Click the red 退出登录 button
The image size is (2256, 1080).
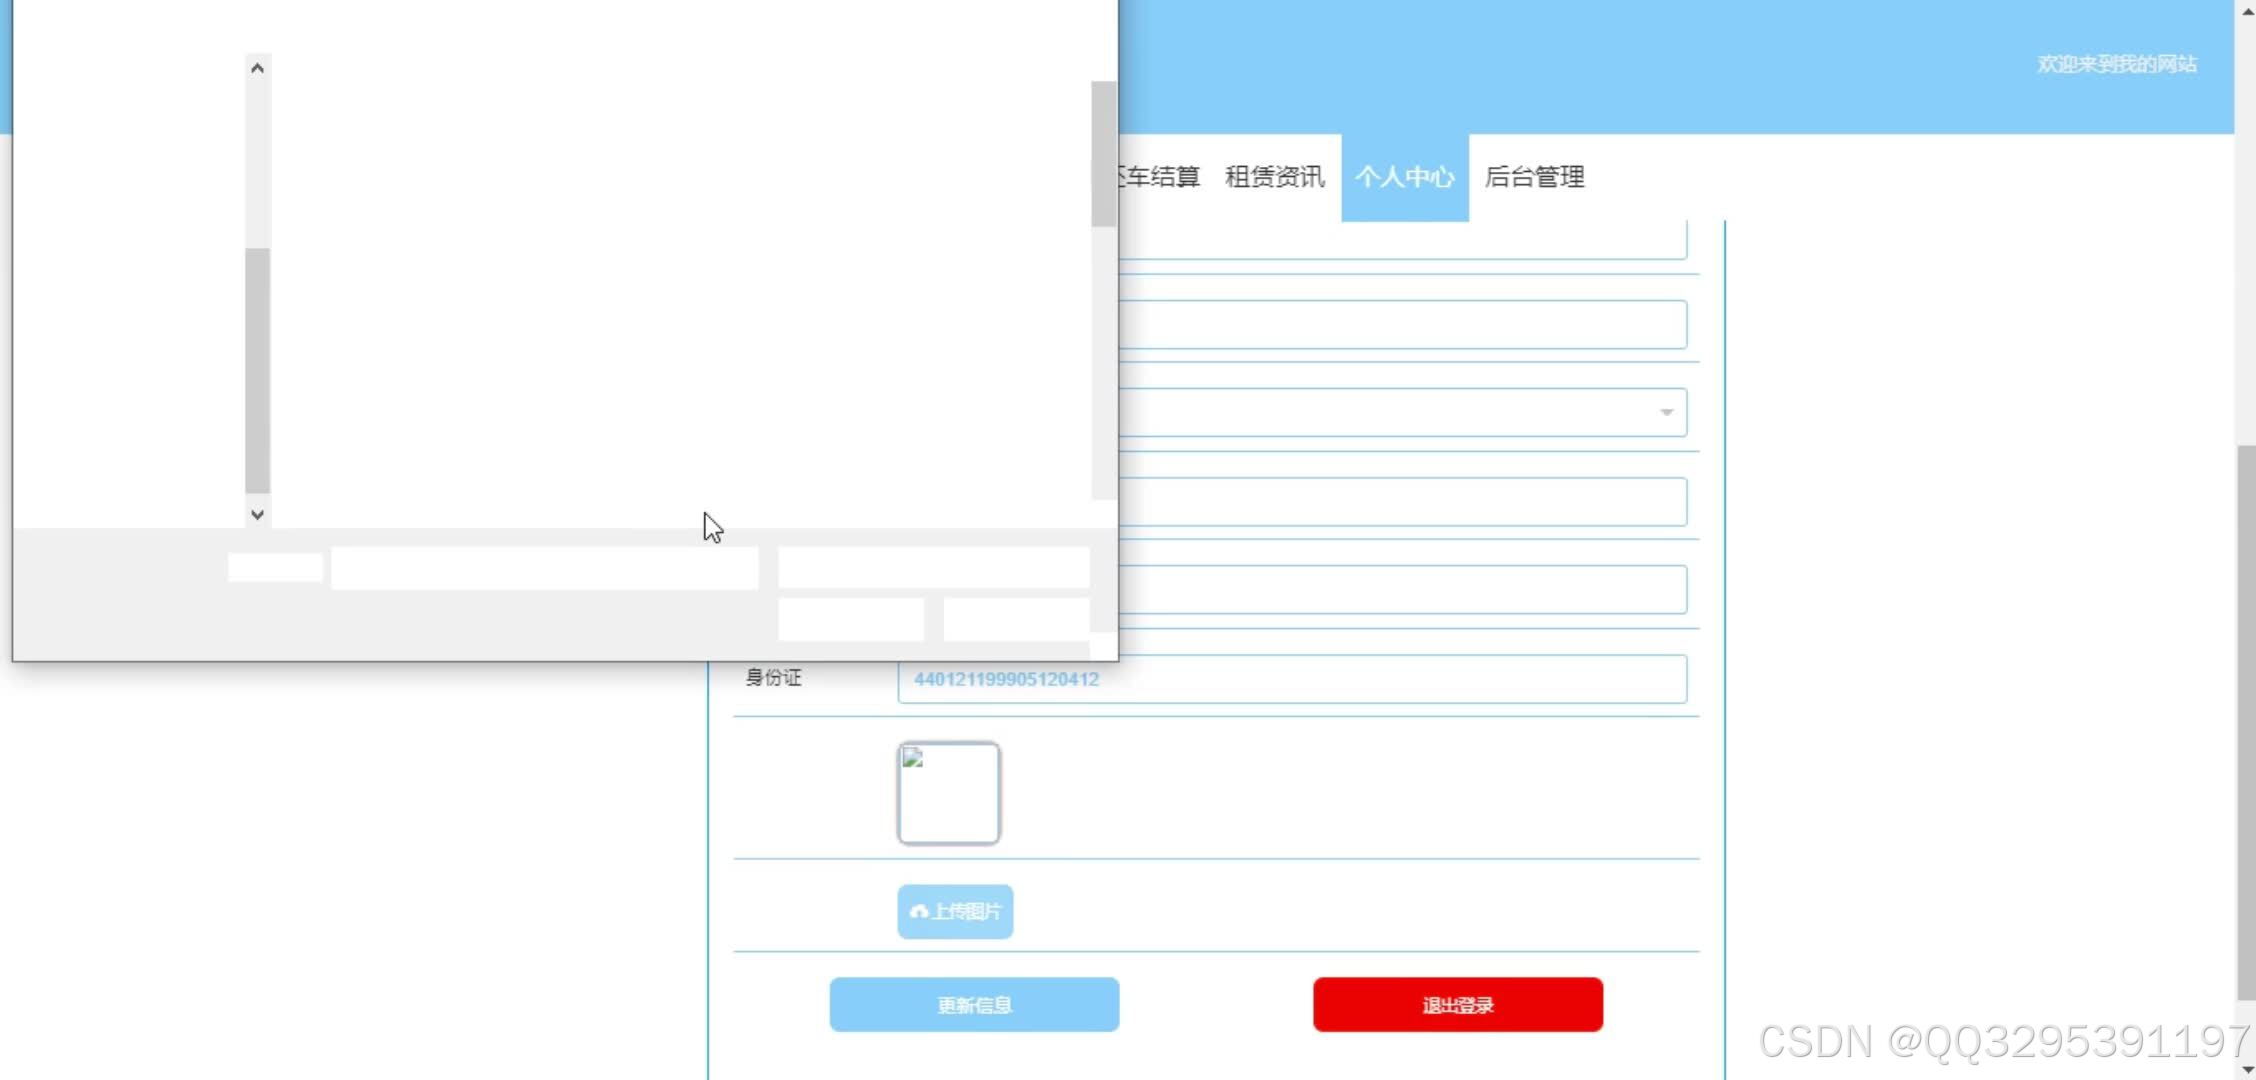[x=1457, y=1004]
